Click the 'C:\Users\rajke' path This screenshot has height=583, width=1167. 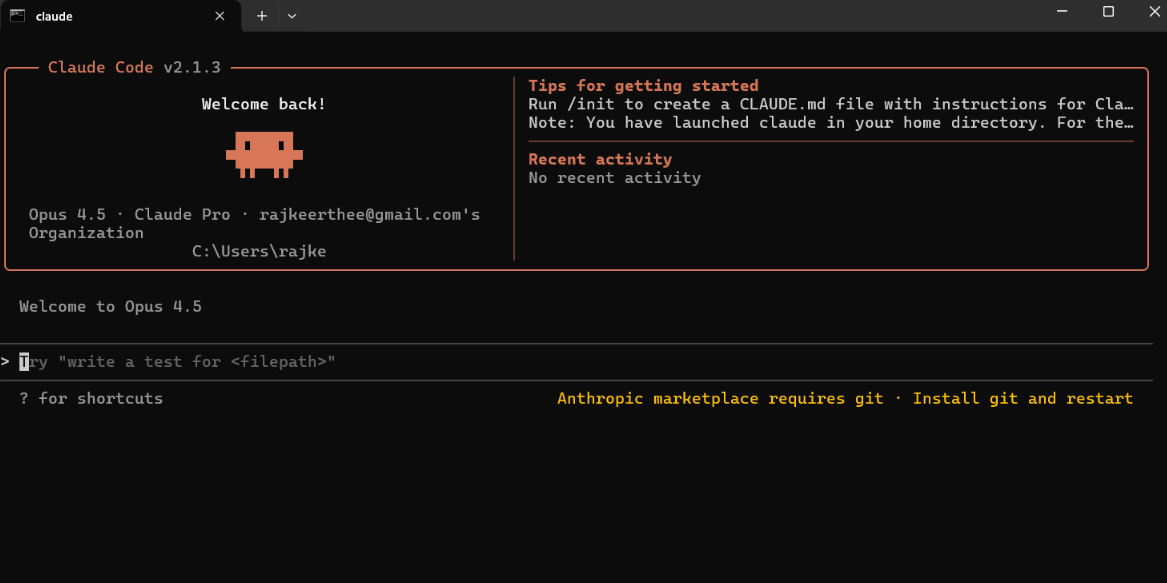pyautogui.click(x=259, y=252)
